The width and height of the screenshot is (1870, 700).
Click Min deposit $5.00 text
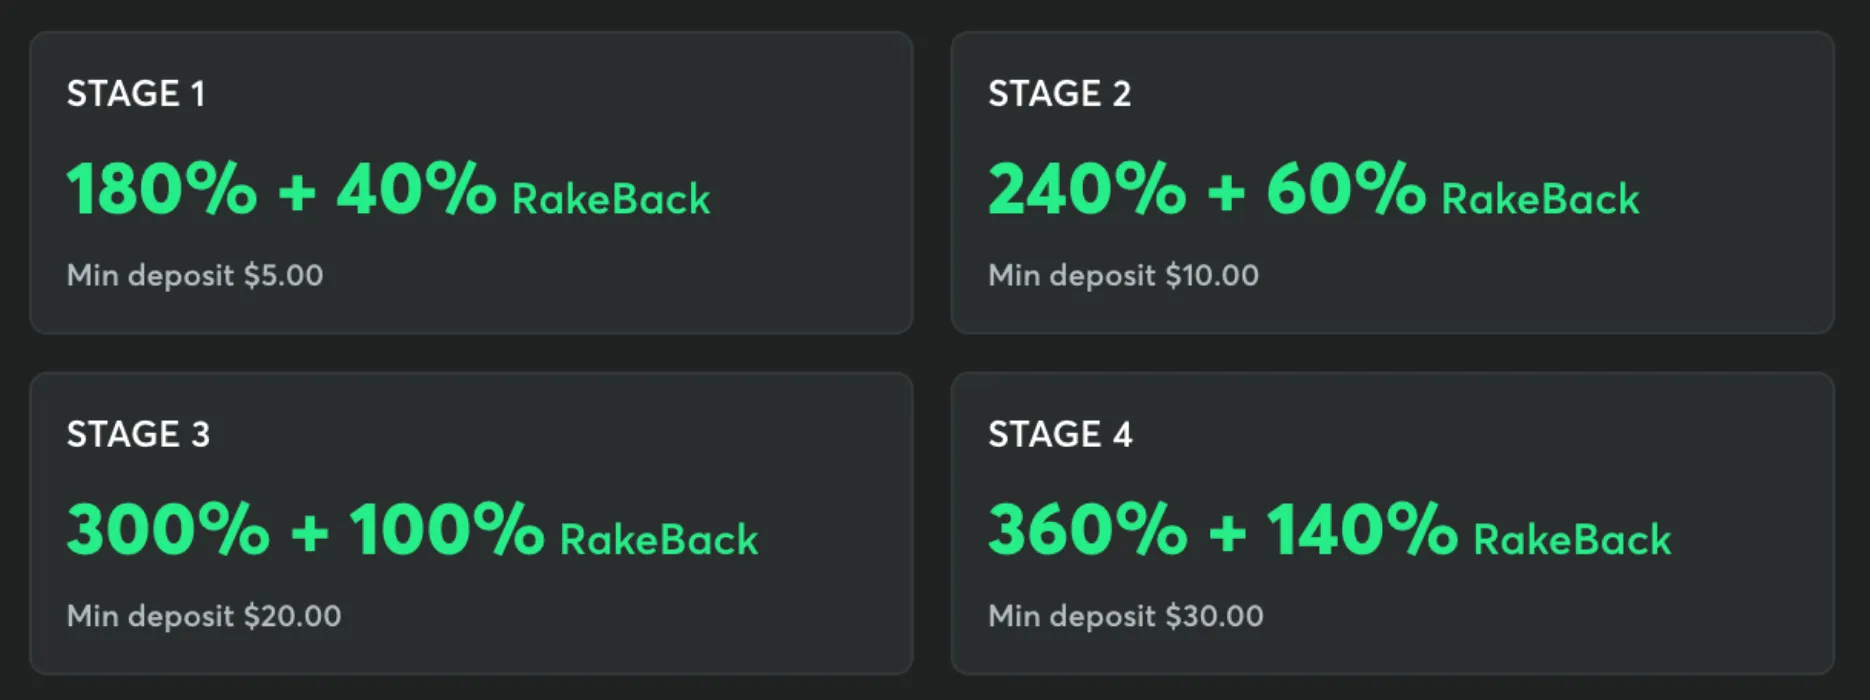click(x=195, y=275)
